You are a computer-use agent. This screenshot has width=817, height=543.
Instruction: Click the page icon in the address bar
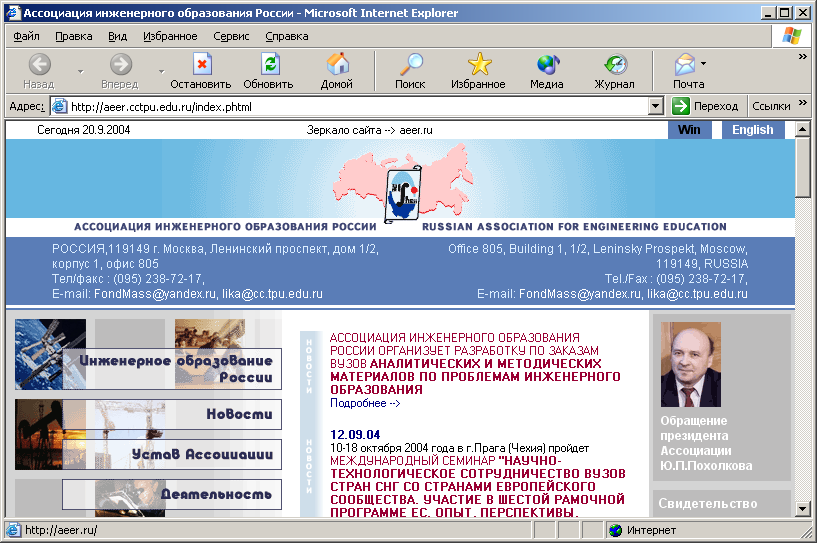(x=59, y=106)
